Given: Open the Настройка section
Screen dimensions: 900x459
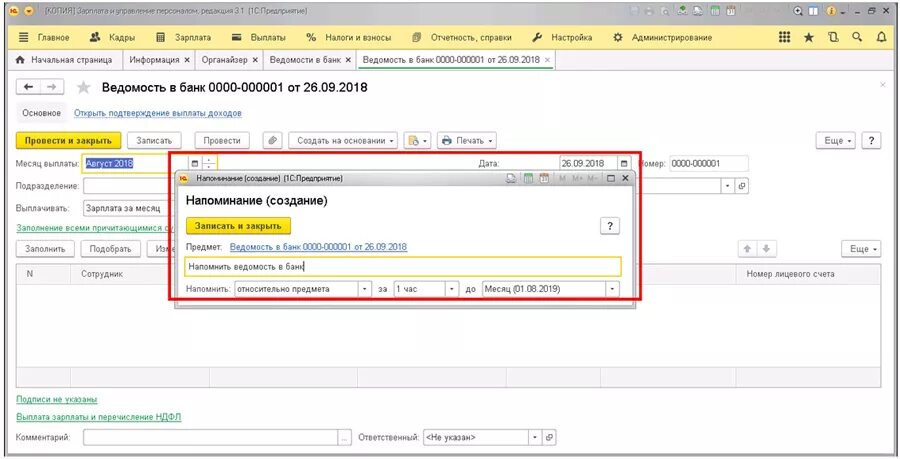Looking at the screenshot, I should tap(562, 37).
